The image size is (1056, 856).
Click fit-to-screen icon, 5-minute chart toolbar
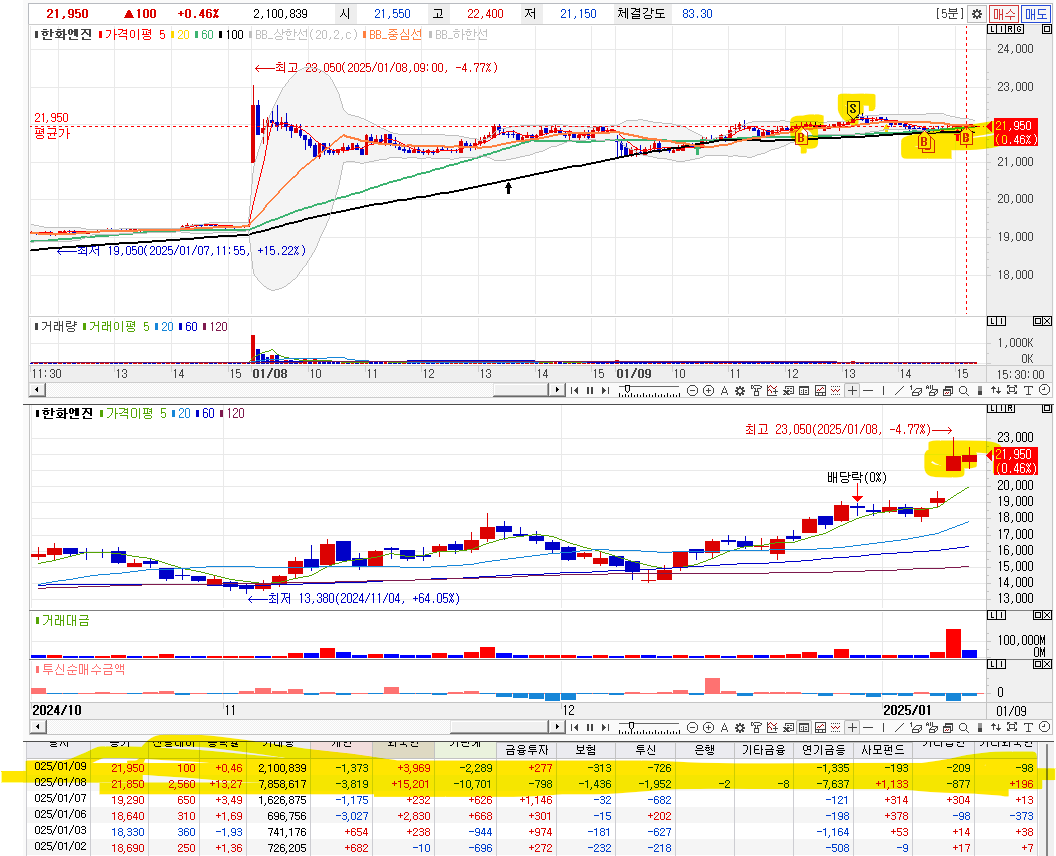1012,391
